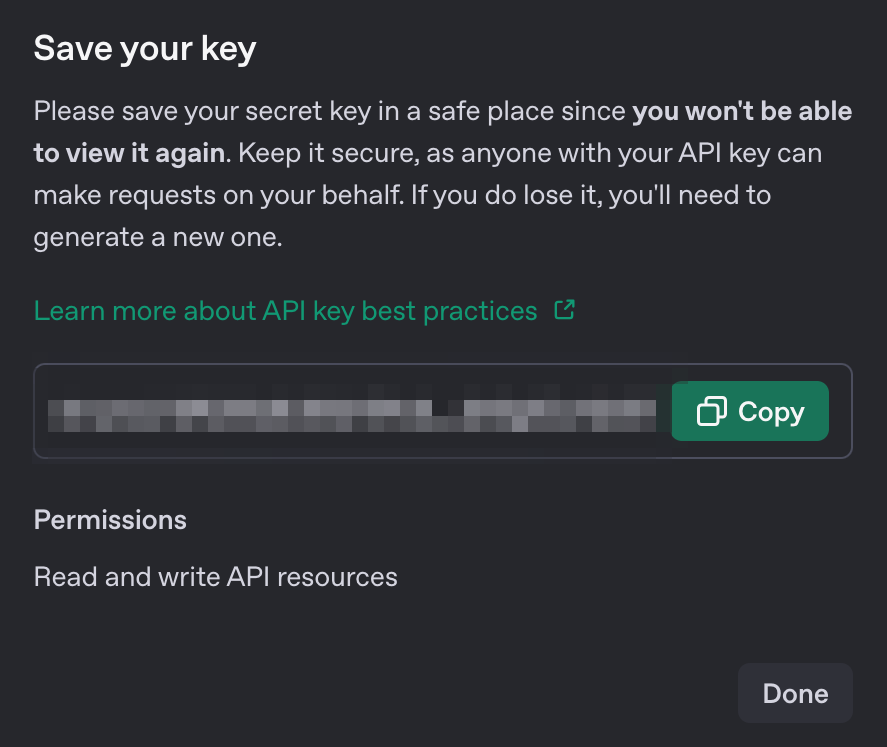The image size is (887, 747).
Task: Click the Read and write API resources text
Action: click(x=215, y=576)
